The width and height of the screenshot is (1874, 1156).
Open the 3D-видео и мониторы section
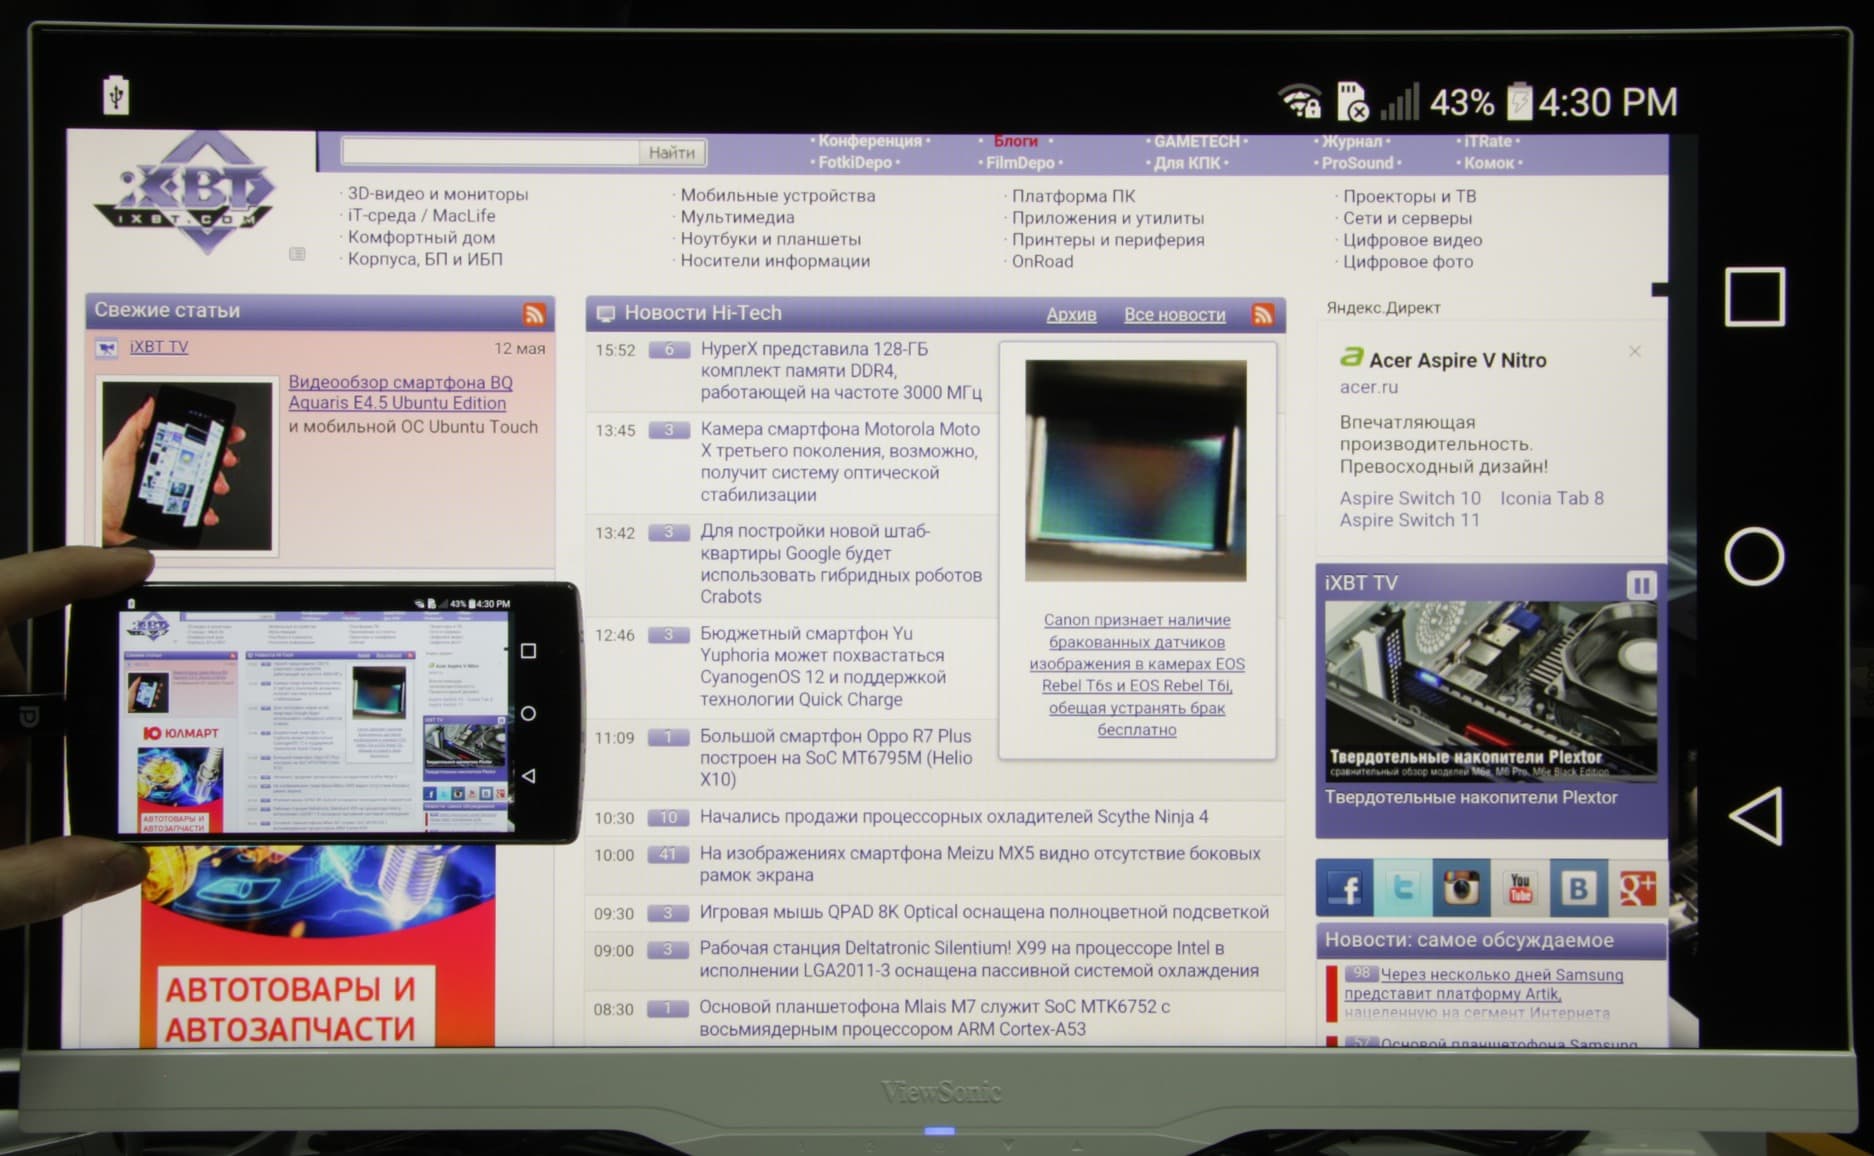pyautogui.click(x=438, y=194)
